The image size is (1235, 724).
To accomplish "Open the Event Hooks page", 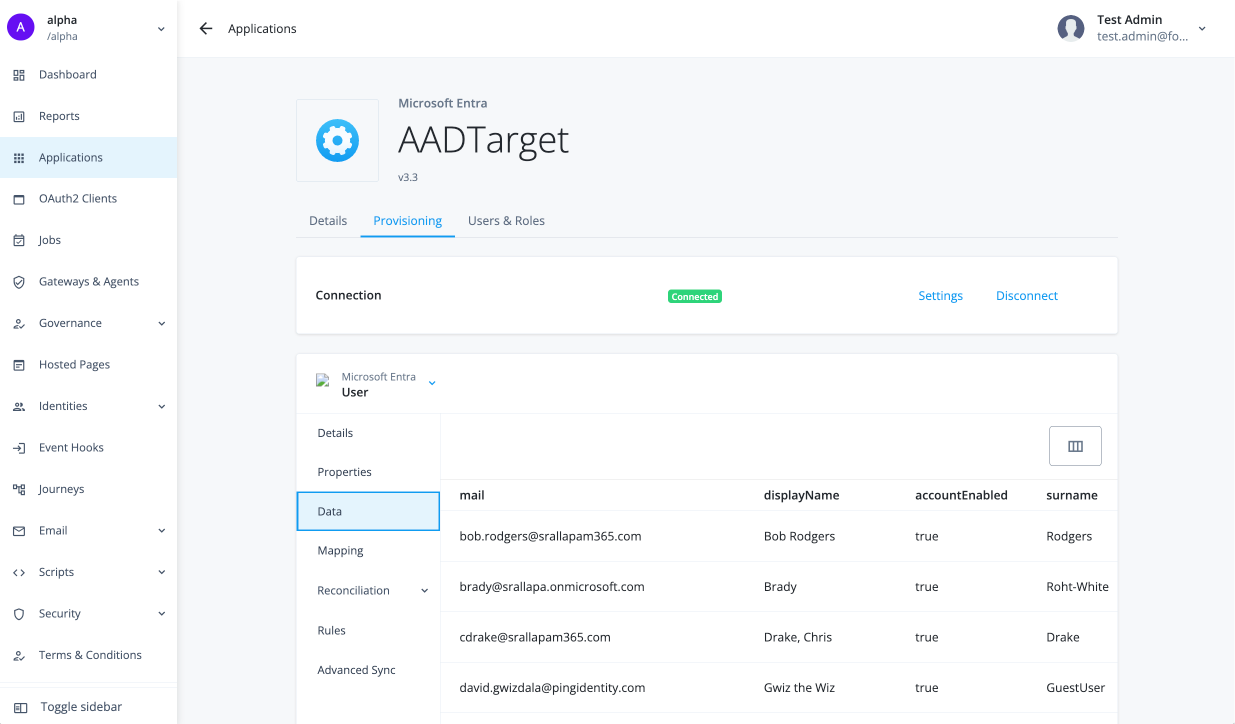I will [70, 447].
